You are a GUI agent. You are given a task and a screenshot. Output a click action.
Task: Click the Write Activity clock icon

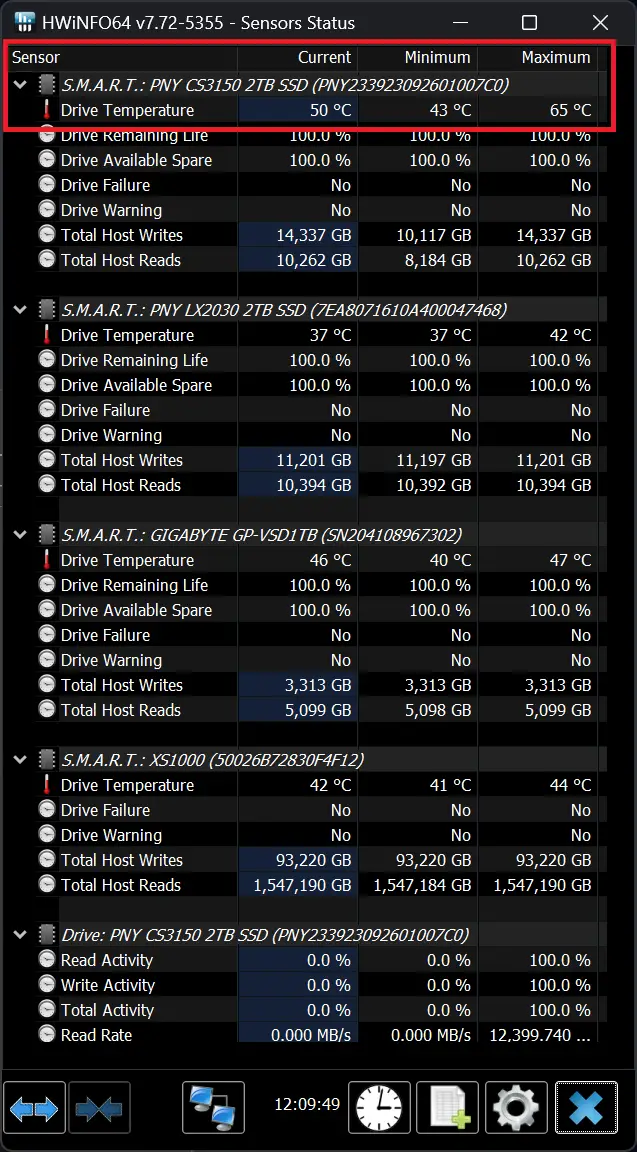pos(47,984)
